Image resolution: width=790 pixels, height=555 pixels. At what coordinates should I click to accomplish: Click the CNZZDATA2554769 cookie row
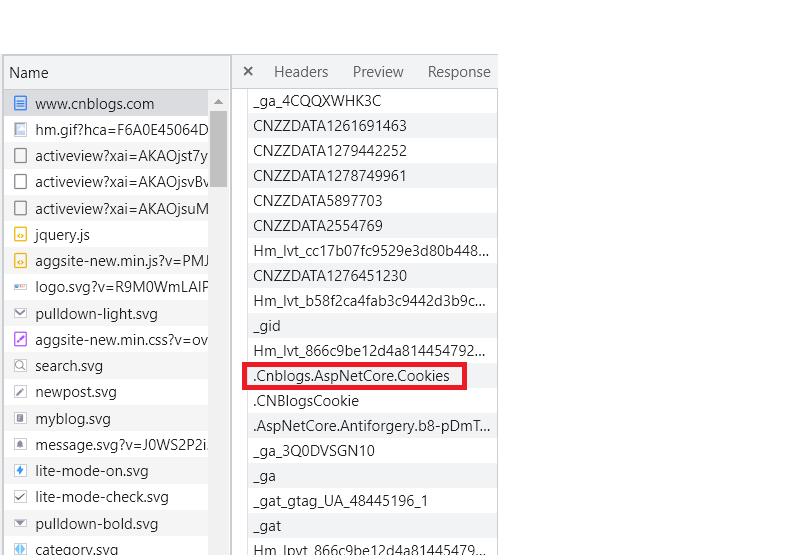coord(372,226)
